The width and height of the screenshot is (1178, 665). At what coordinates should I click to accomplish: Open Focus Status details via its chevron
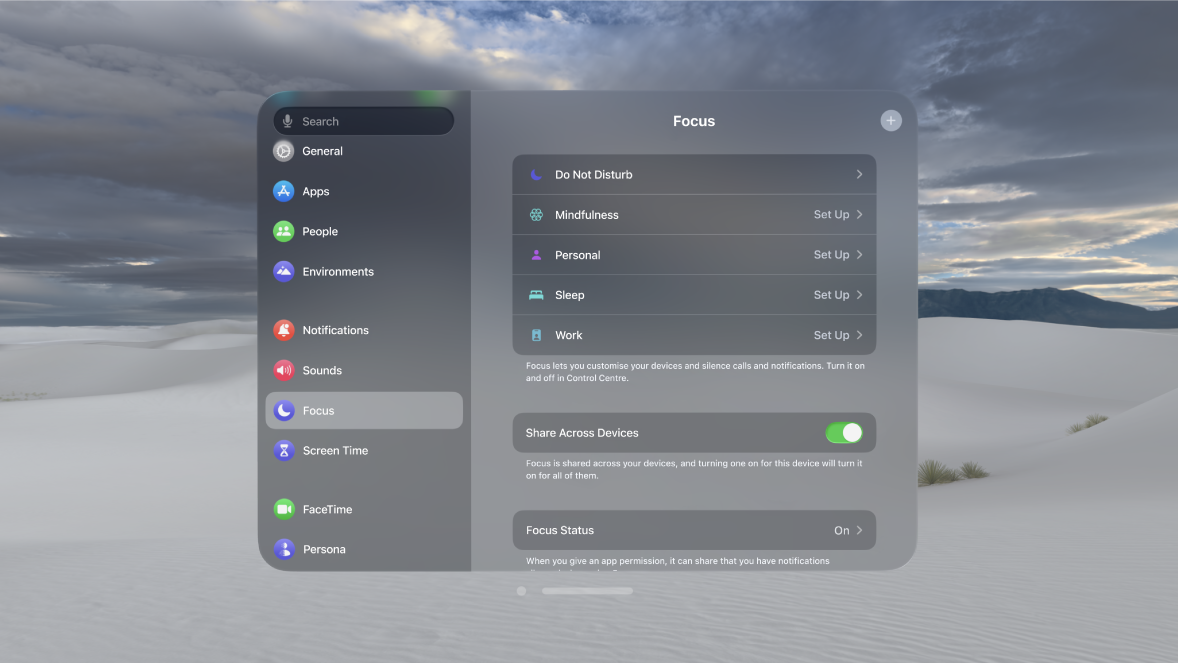(858, 530)
